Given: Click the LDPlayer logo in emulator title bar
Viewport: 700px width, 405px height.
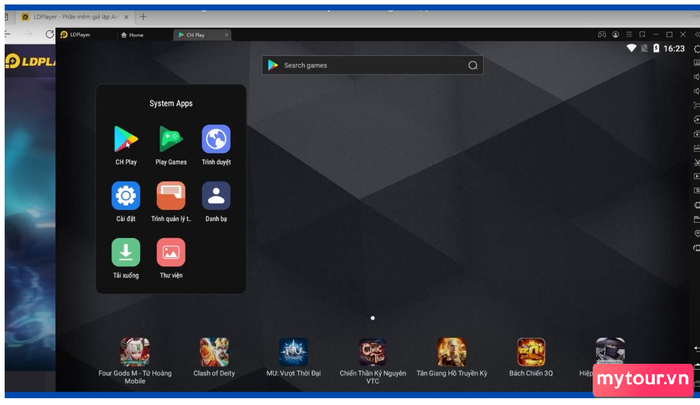Looking at the screenshot, I should point(64,34).
